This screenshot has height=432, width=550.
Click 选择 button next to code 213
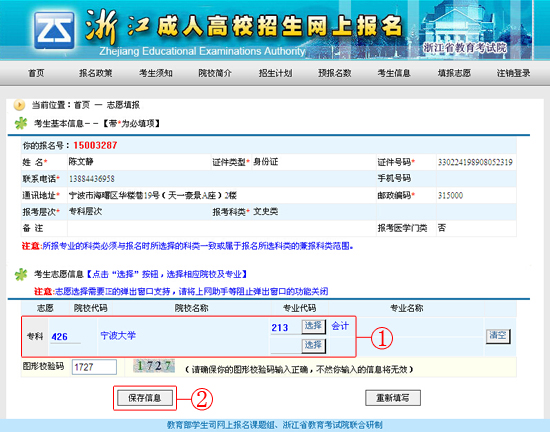click(x=314, y=326)
